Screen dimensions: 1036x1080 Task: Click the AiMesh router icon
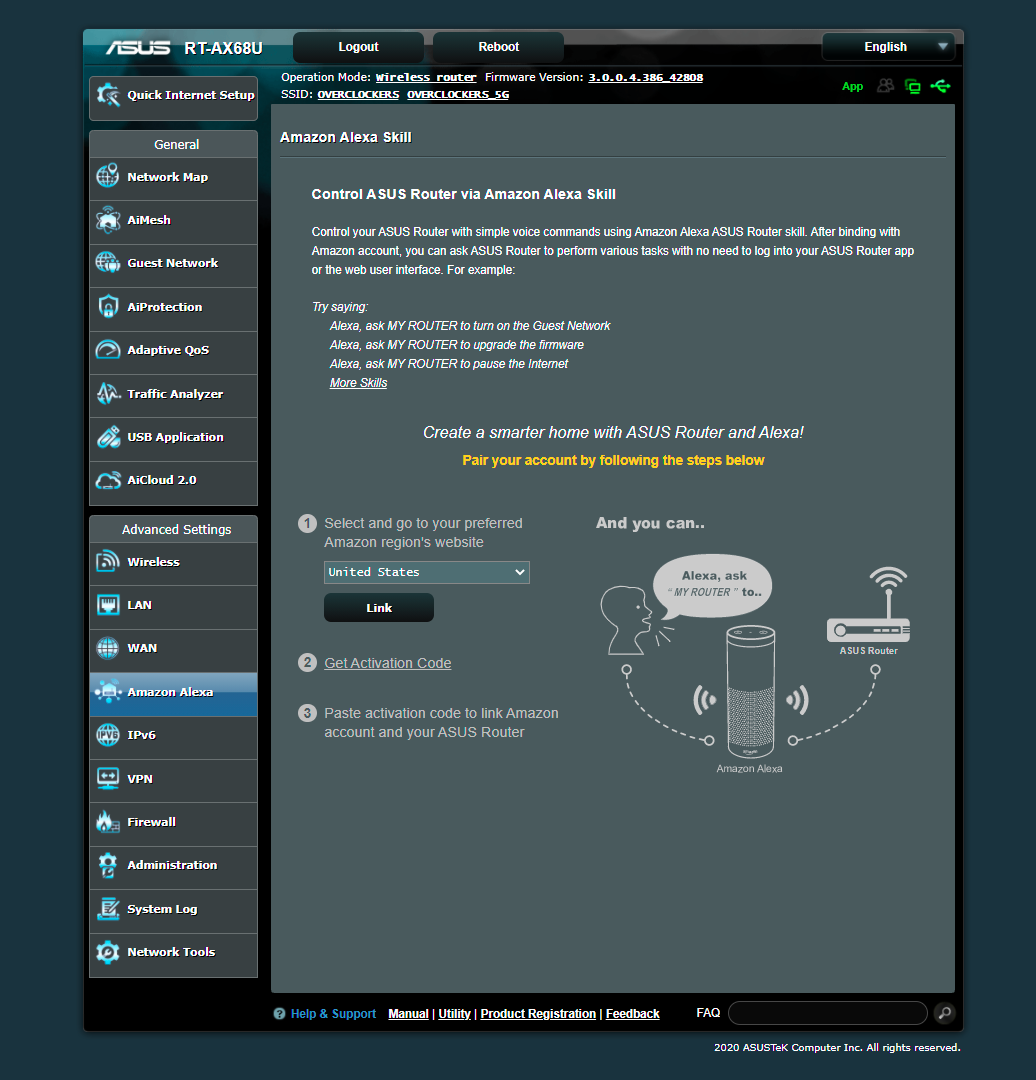pyautogui.click(x=108, y=220)
